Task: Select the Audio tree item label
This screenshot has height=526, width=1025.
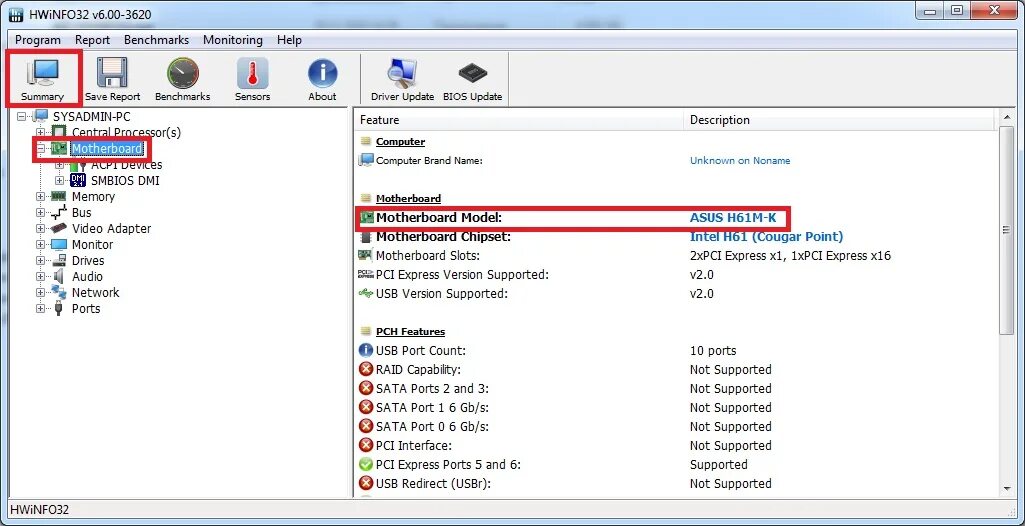Action: pyautogui.click(x=87, y=276)
